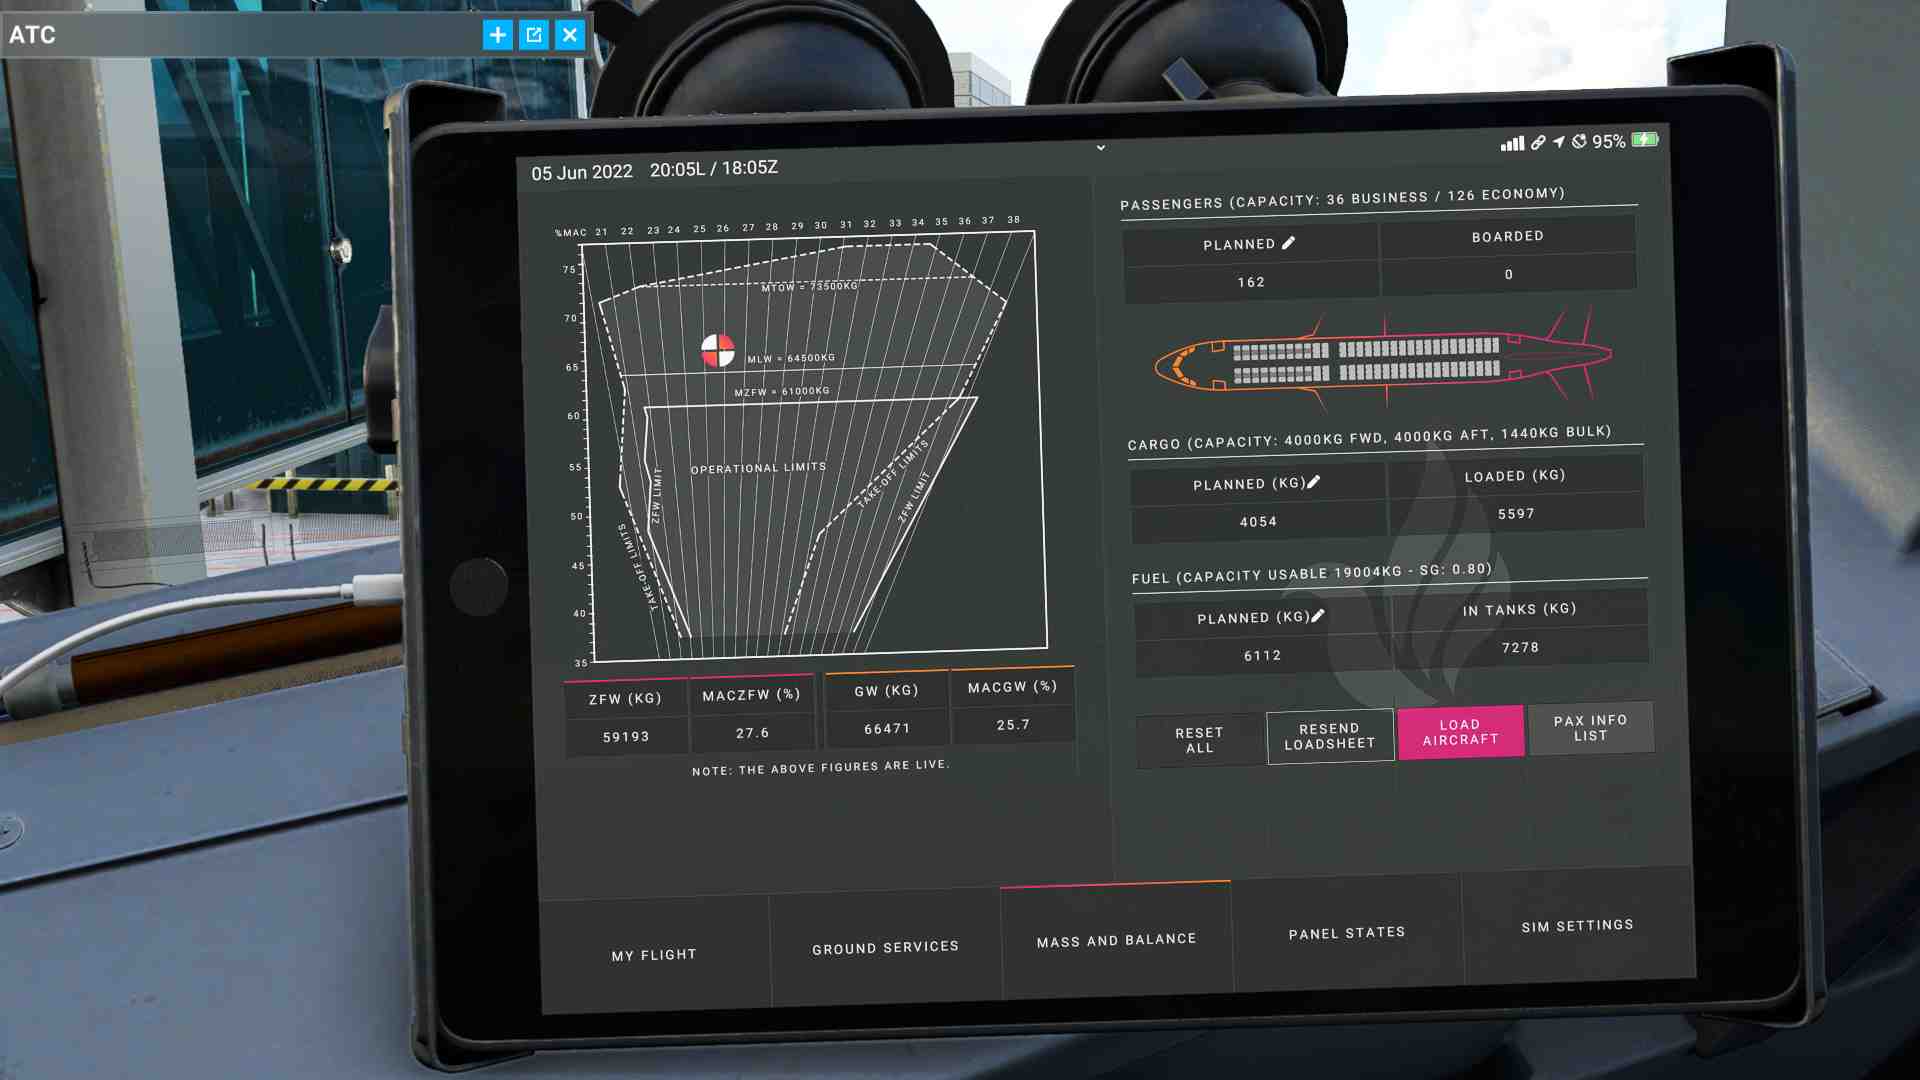Open the Pax Info List
Image resolution: width=1920 pixels, height=1080 pixels.
pyautogui.click(x=1590, y=728)
